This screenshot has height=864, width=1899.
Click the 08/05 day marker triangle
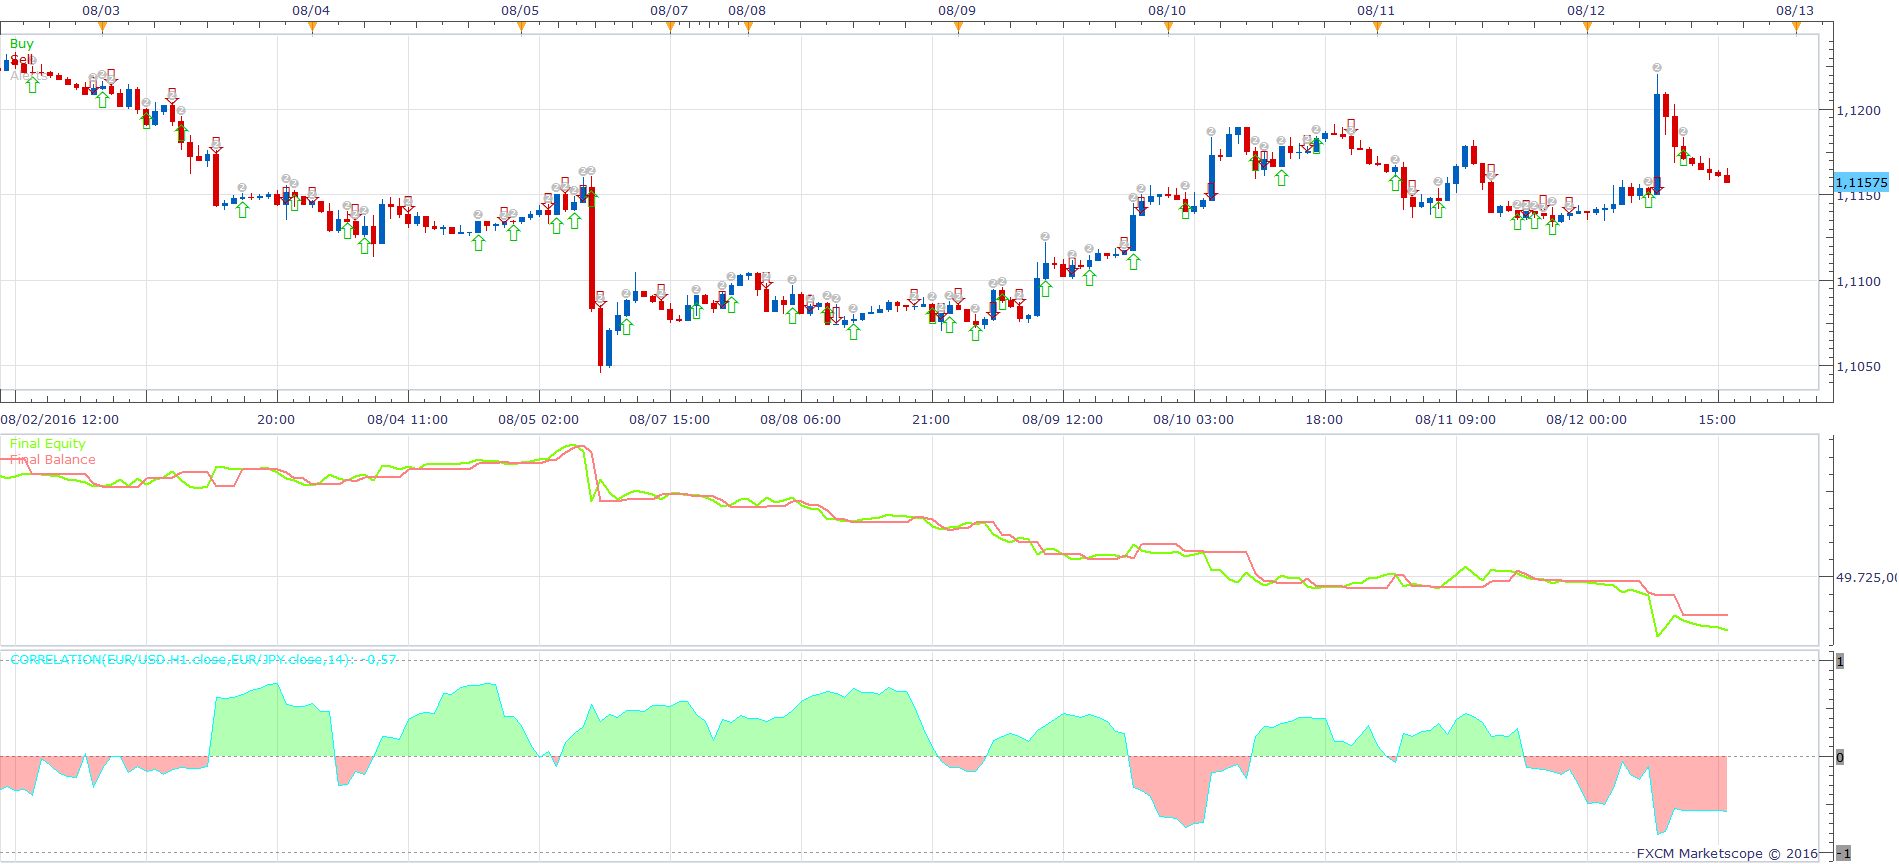[521, 28]
